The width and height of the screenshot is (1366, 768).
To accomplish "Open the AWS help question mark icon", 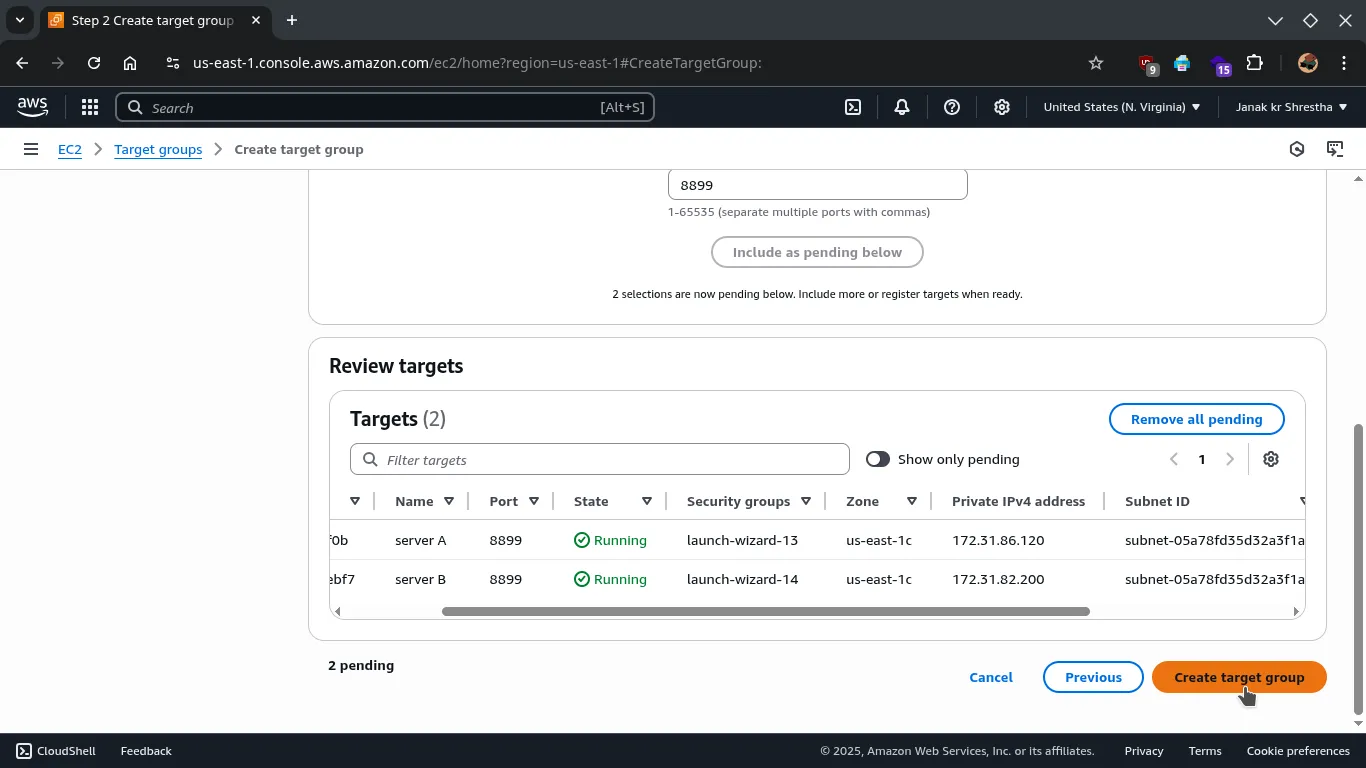I will click(952, 107).
